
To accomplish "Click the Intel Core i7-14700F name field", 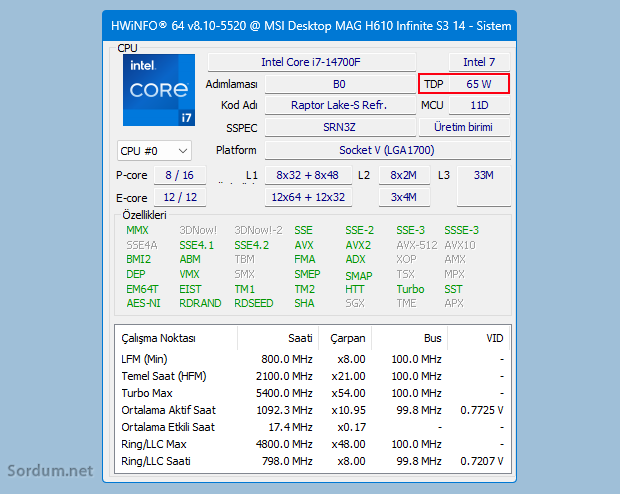I will pyautogui.click(x=312, y=62).
